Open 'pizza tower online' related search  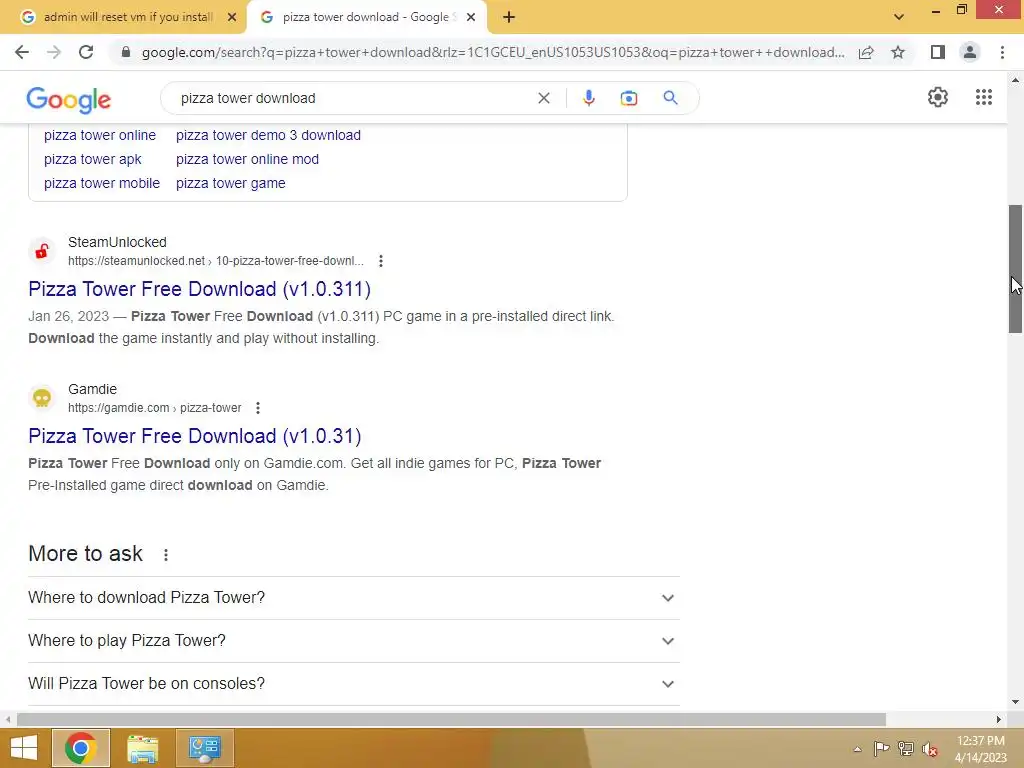coord(100,135)
